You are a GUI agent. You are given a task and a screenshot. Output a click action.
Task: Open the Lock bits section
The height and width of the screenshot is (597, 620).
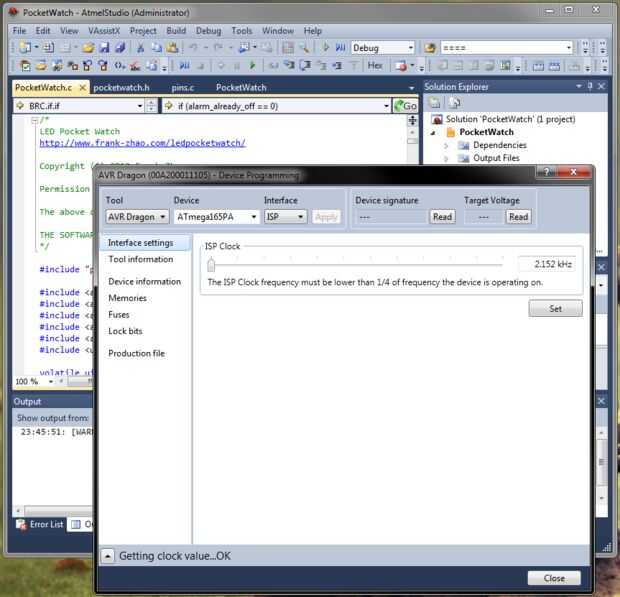[x=125, y=331]
